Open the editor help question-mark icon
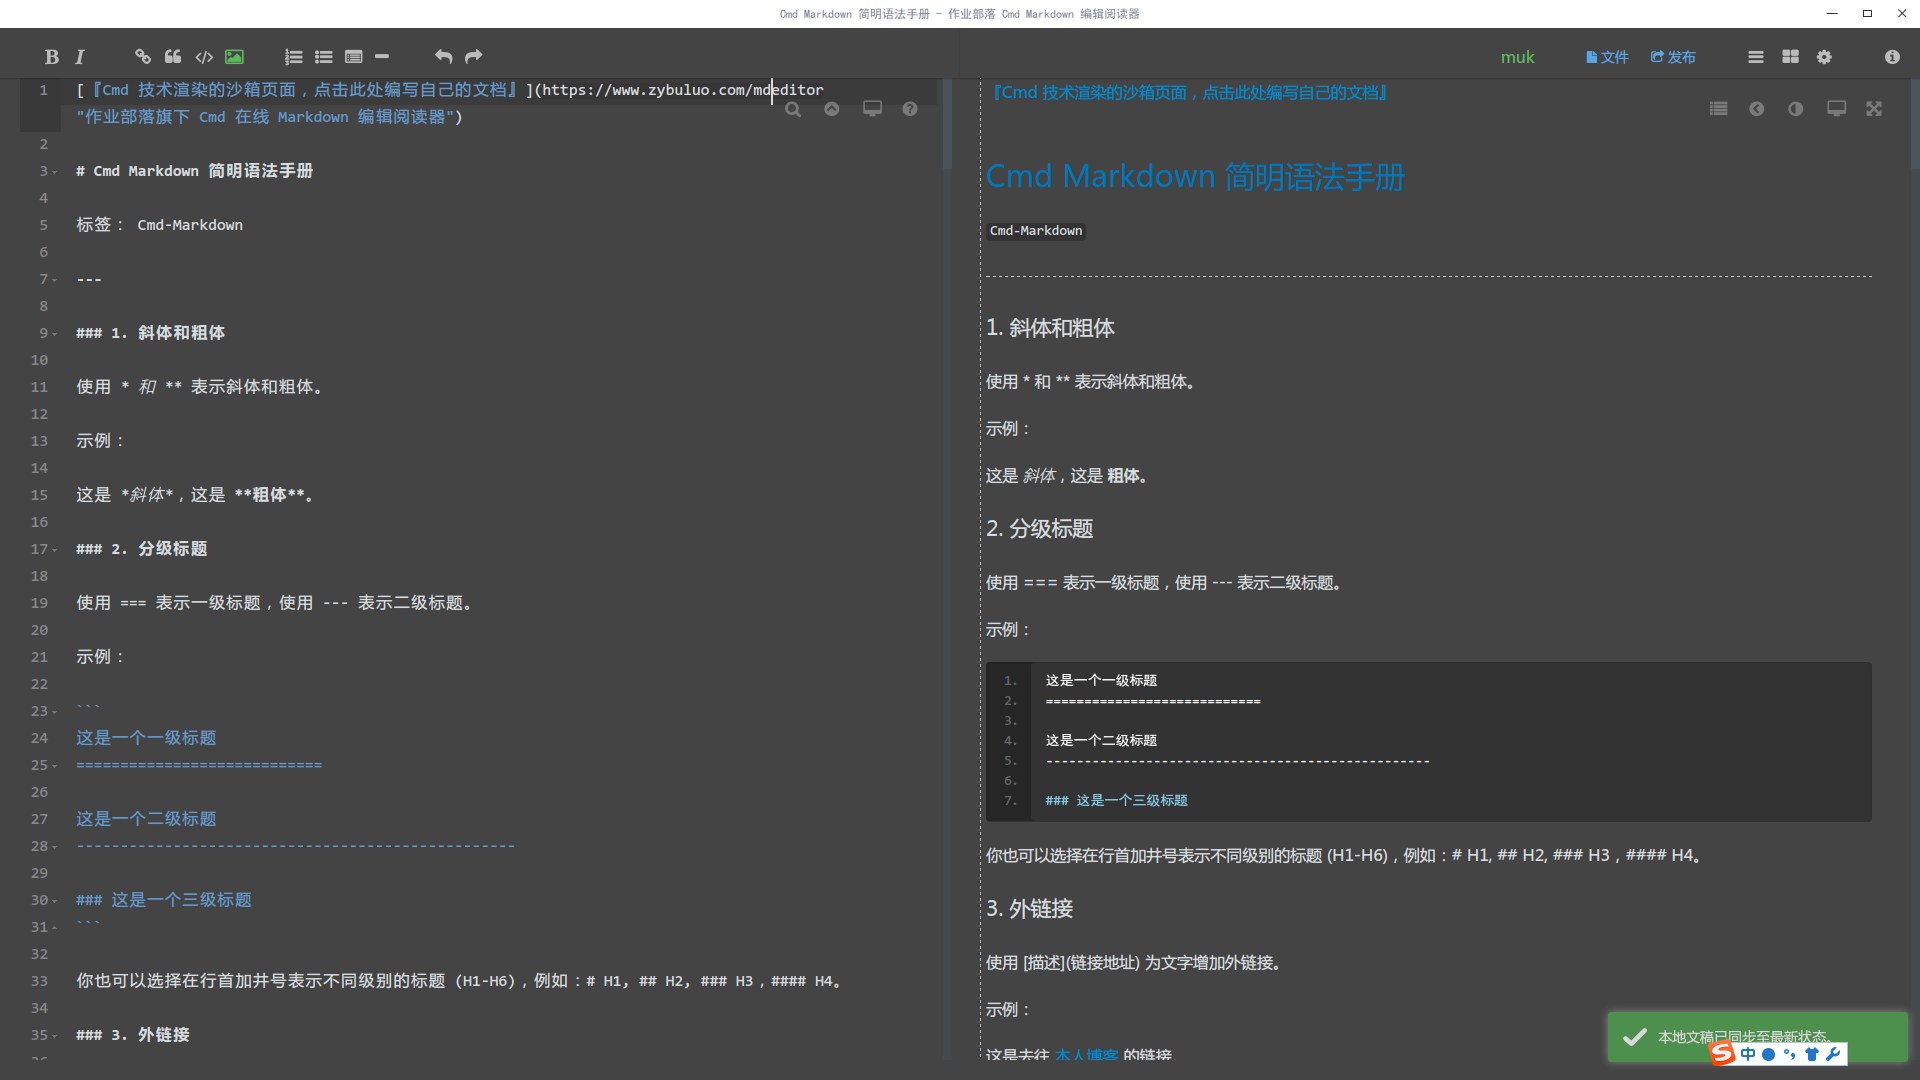 click(909, 109)
